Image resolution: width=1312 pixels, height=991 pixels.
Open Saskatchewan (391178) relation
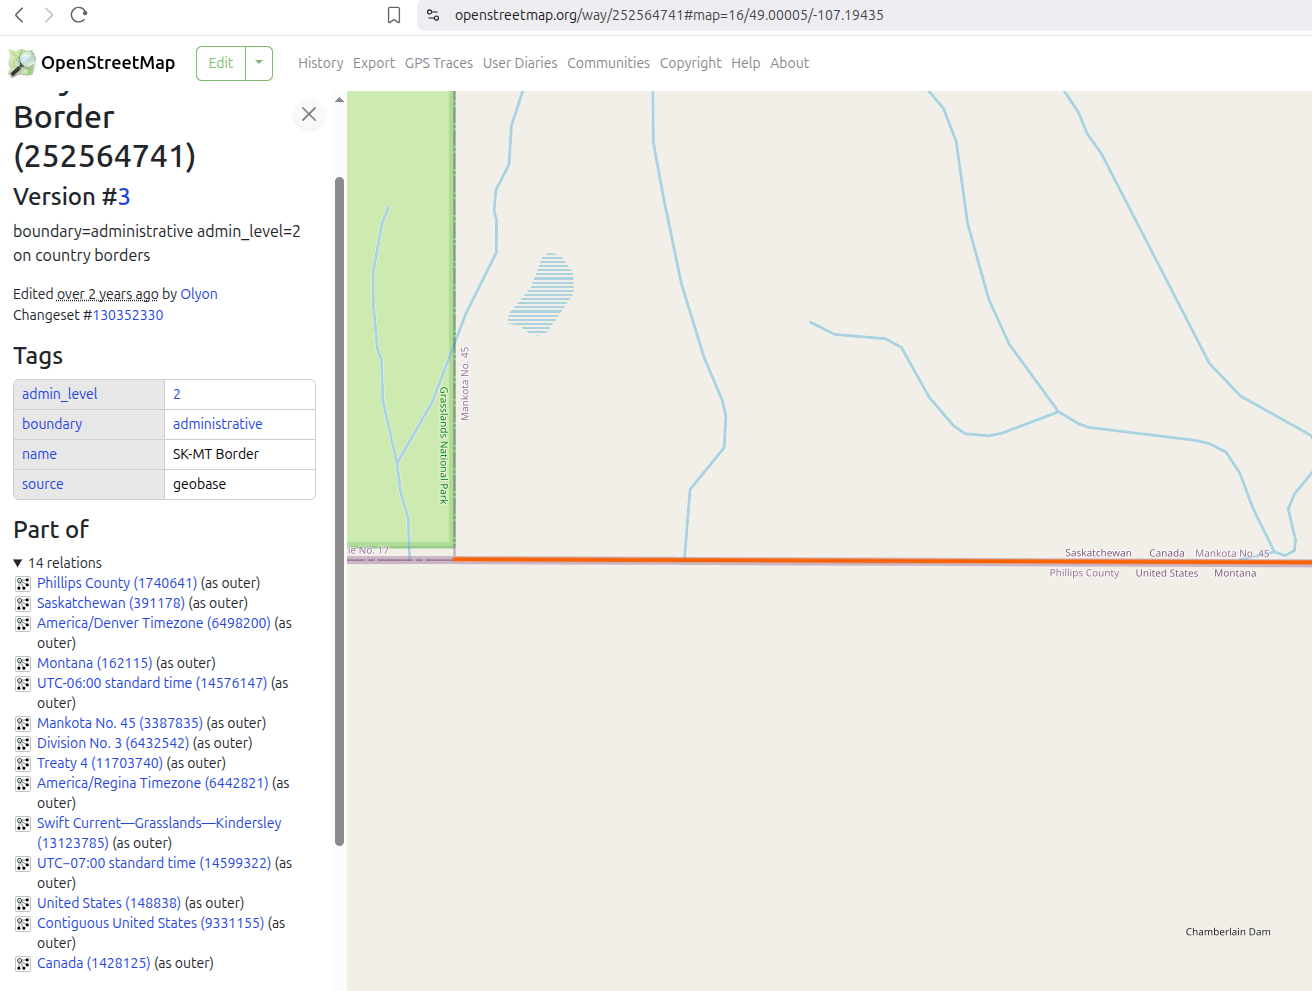pos(111,603)
